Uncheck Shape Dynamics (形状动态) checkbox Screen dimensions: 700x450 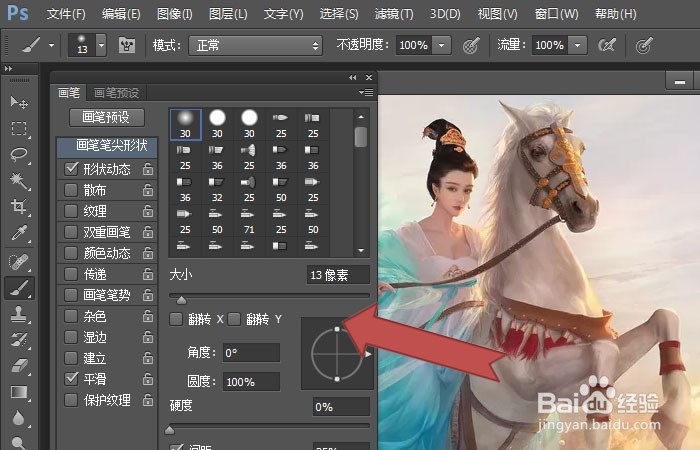click(x=71, y=169)
